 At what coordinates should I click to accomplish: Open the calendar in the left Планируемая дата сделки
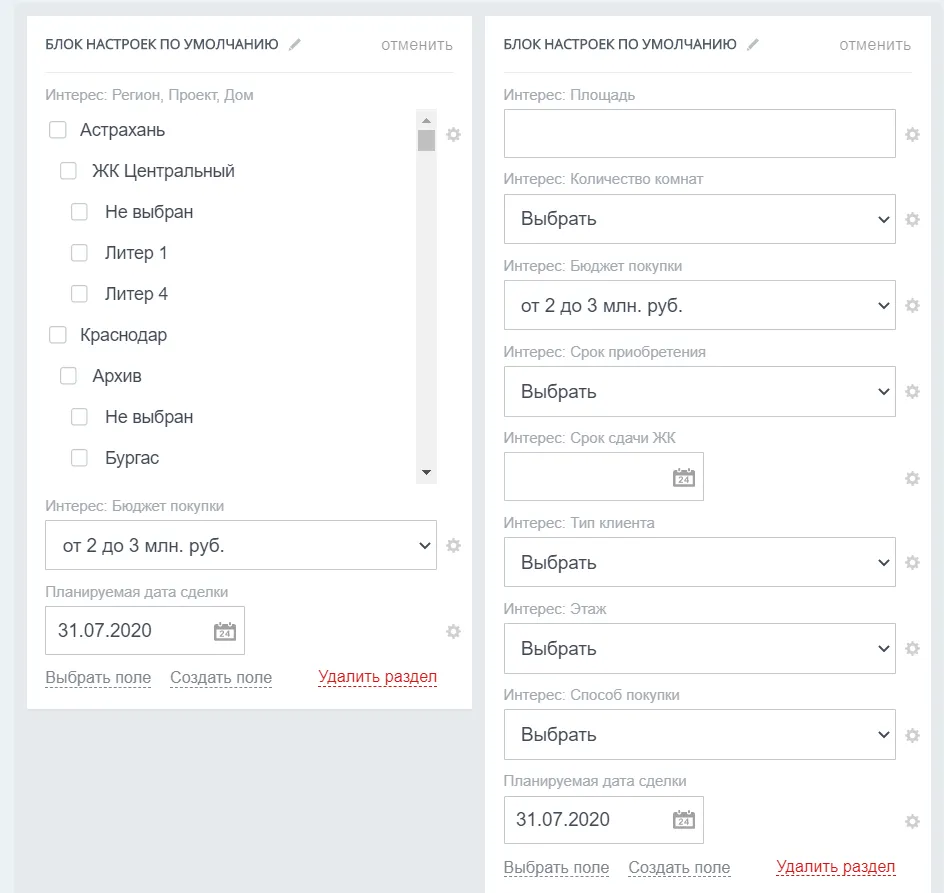click(x=225, y=631)
